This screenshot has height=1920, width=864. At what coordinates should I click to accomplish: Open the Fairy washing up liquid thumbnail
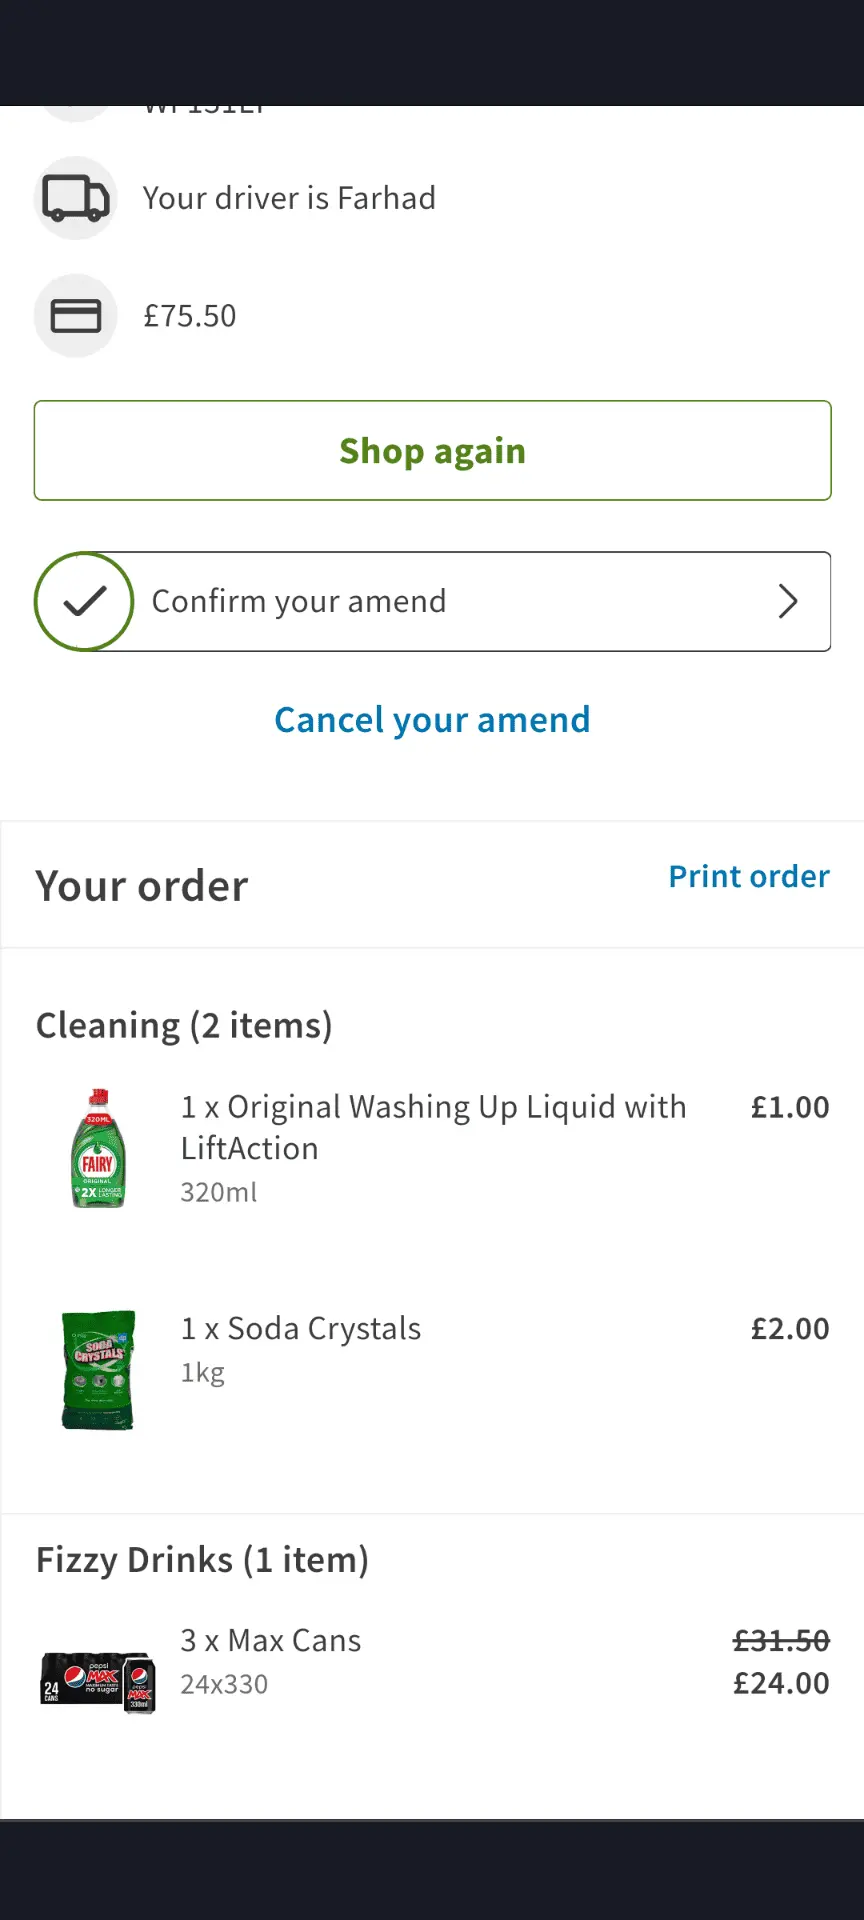pyautogui.click(x=98, y=1148)
